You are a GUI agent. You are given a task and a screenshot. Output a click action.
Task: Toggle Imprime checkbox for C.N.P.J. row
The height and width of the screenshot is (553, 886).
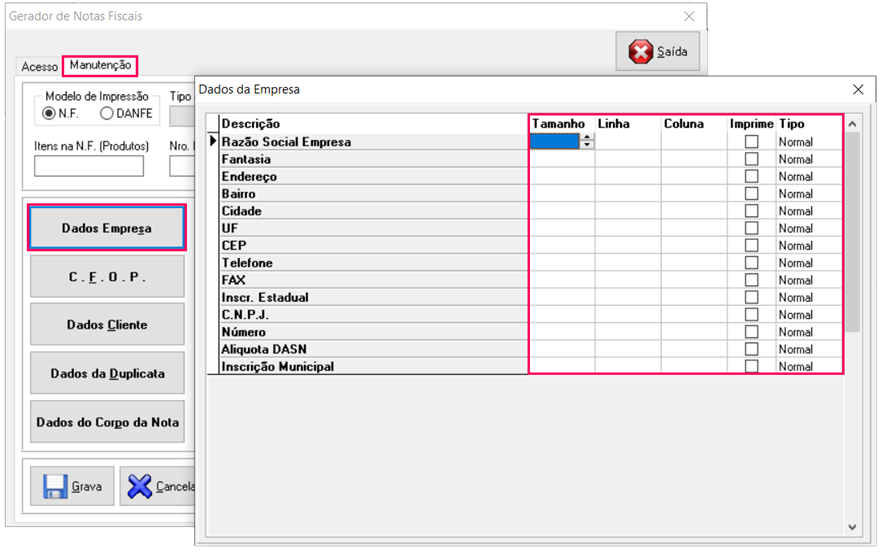pyautogui.click(x=751, y=315)
